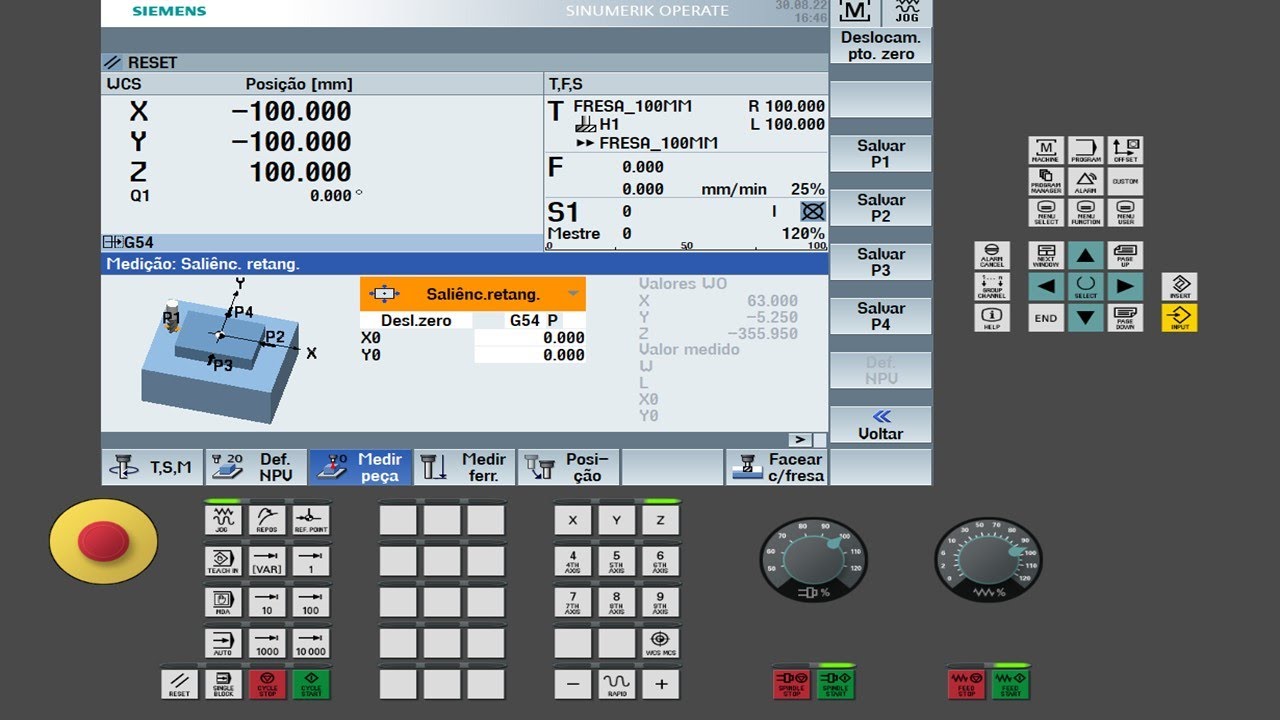
Task: Open the T,S,M softkey
Action: 152,467
